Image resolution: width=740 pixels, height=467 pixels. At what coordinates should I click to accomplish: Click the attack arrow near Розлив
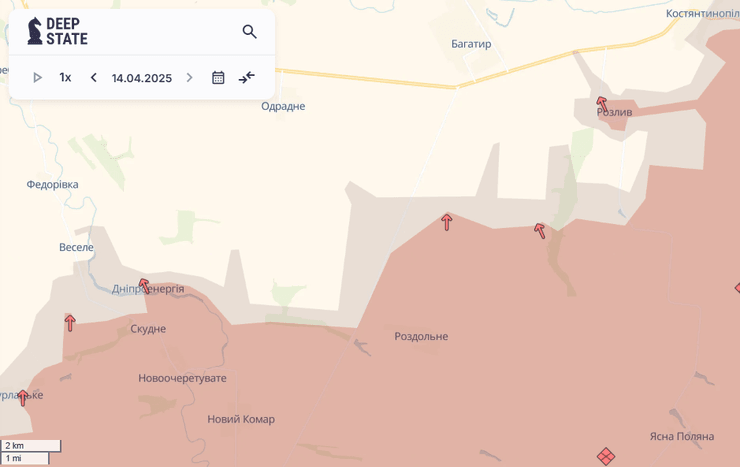(602, 103)
